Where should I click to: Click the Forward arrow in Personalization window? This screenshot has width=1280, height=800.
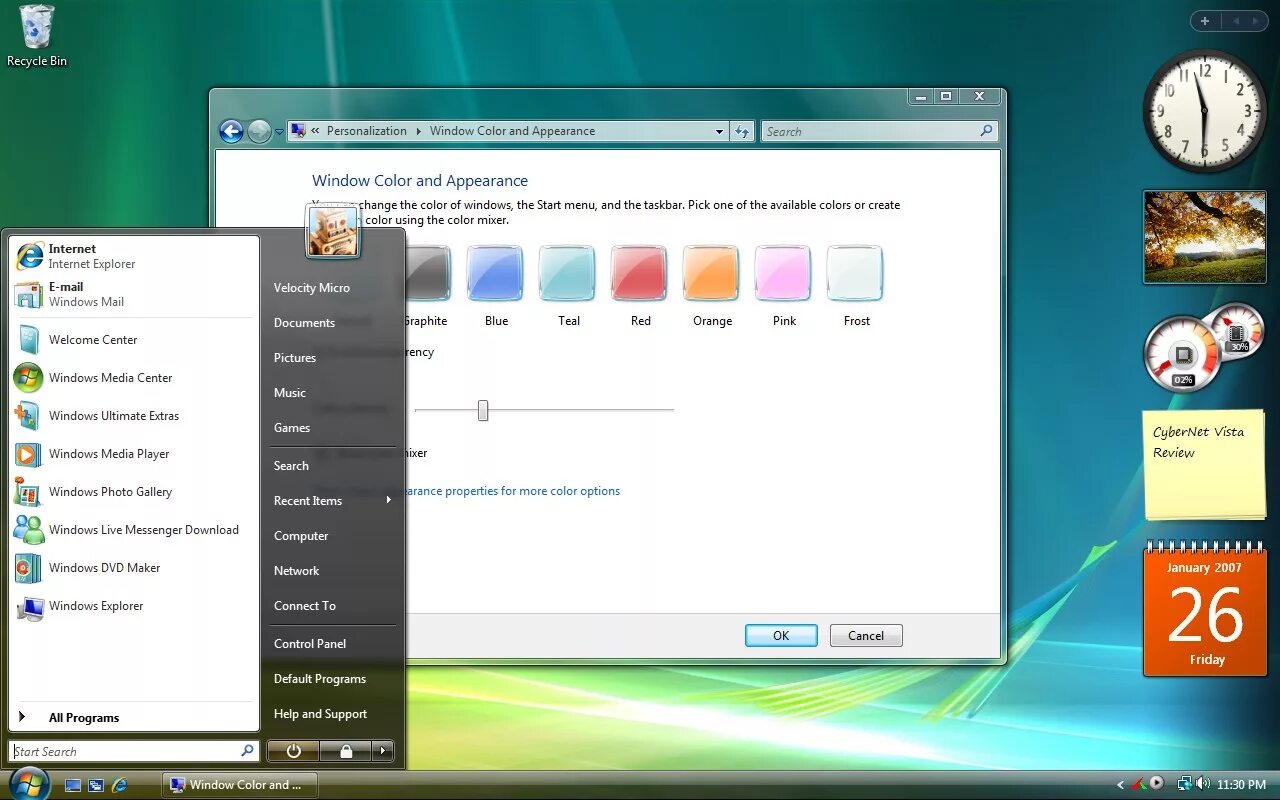(259, 131)
